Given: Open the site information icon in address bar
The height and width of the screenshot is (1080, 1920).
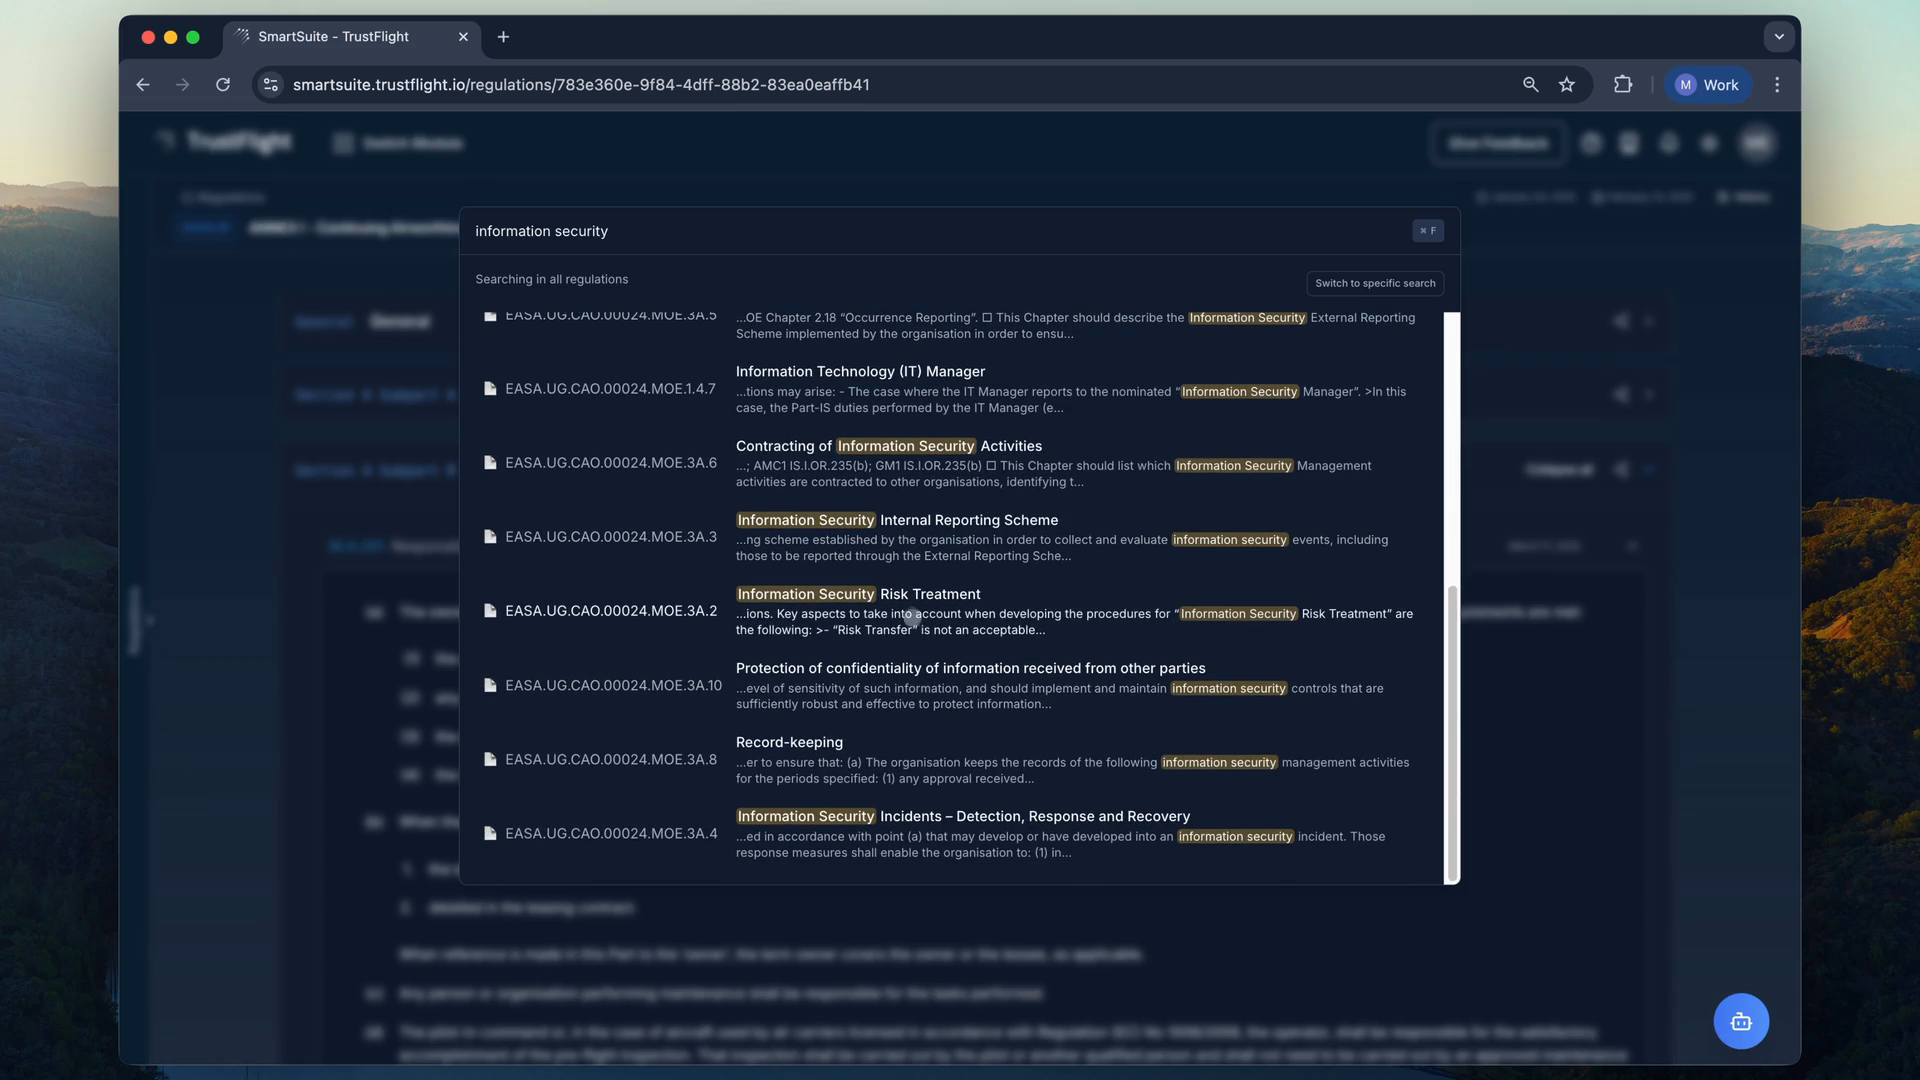Looking at the screenshot, I should tap(270, 85).
